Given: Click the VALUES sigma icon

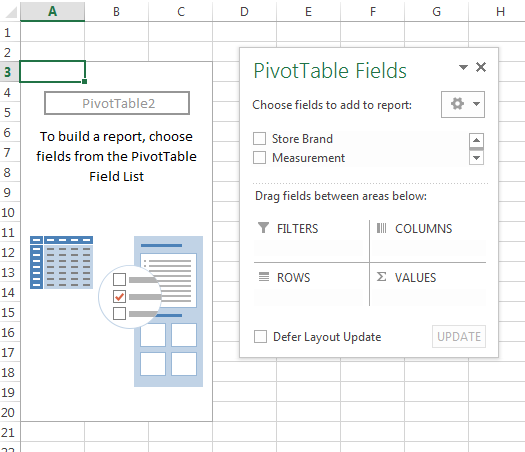Looking at the screenshot, I should click(381, 277).
